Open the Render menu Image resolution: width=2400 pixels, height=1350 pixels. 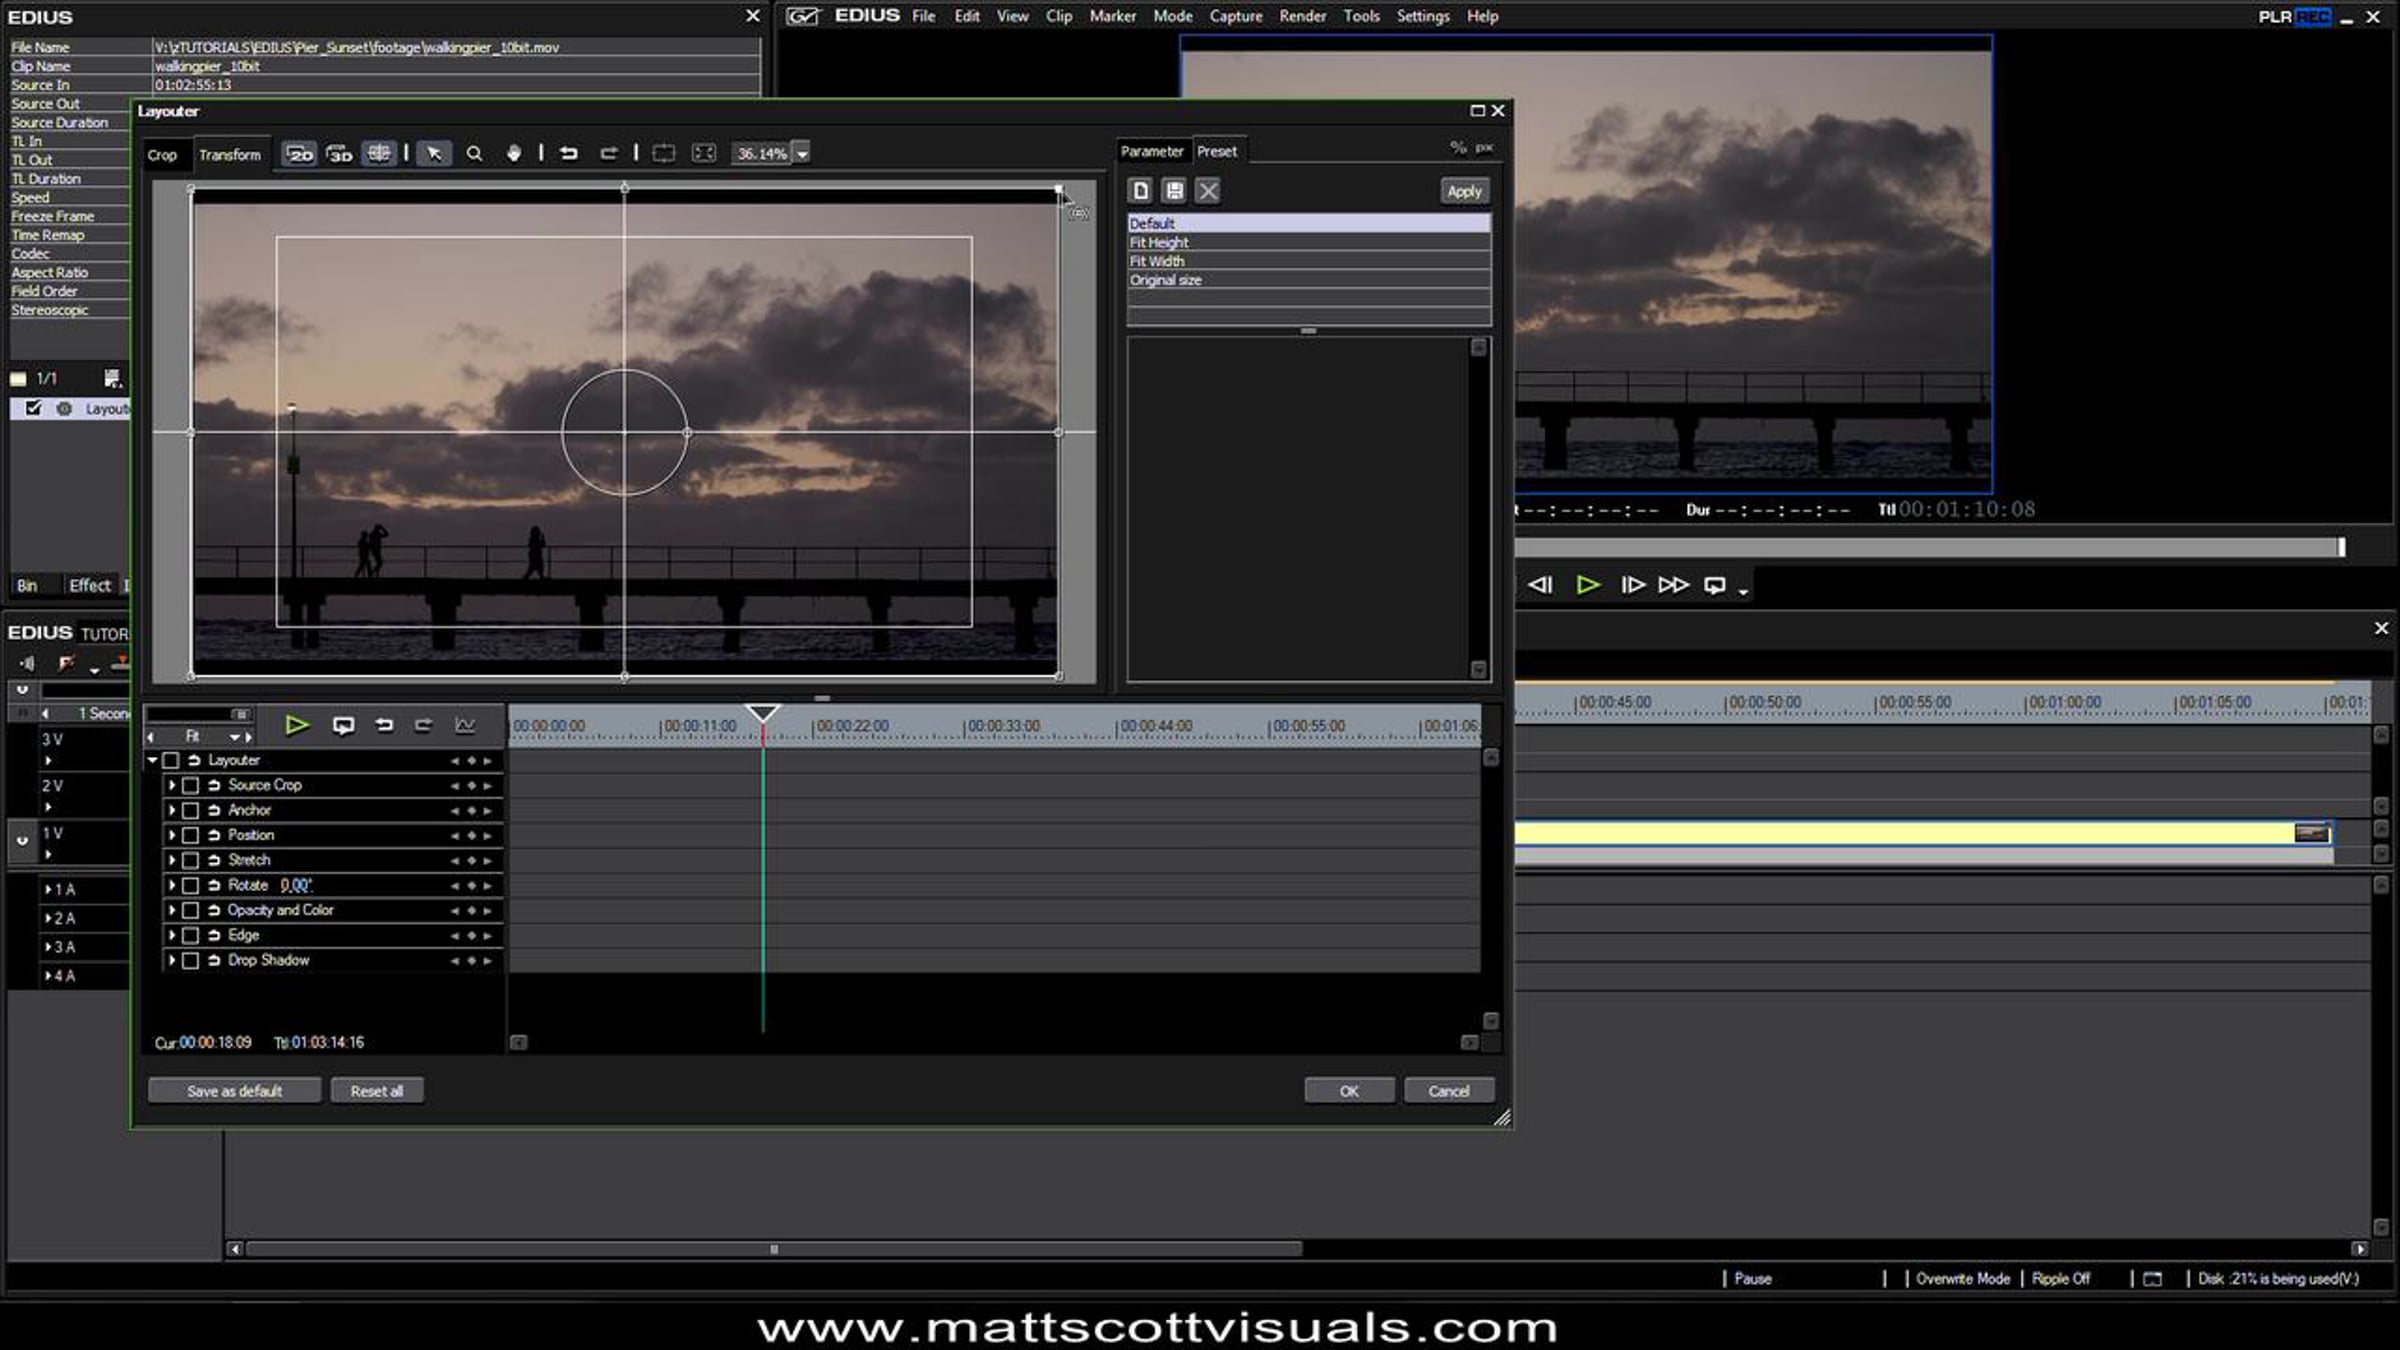coord(1302,16)
